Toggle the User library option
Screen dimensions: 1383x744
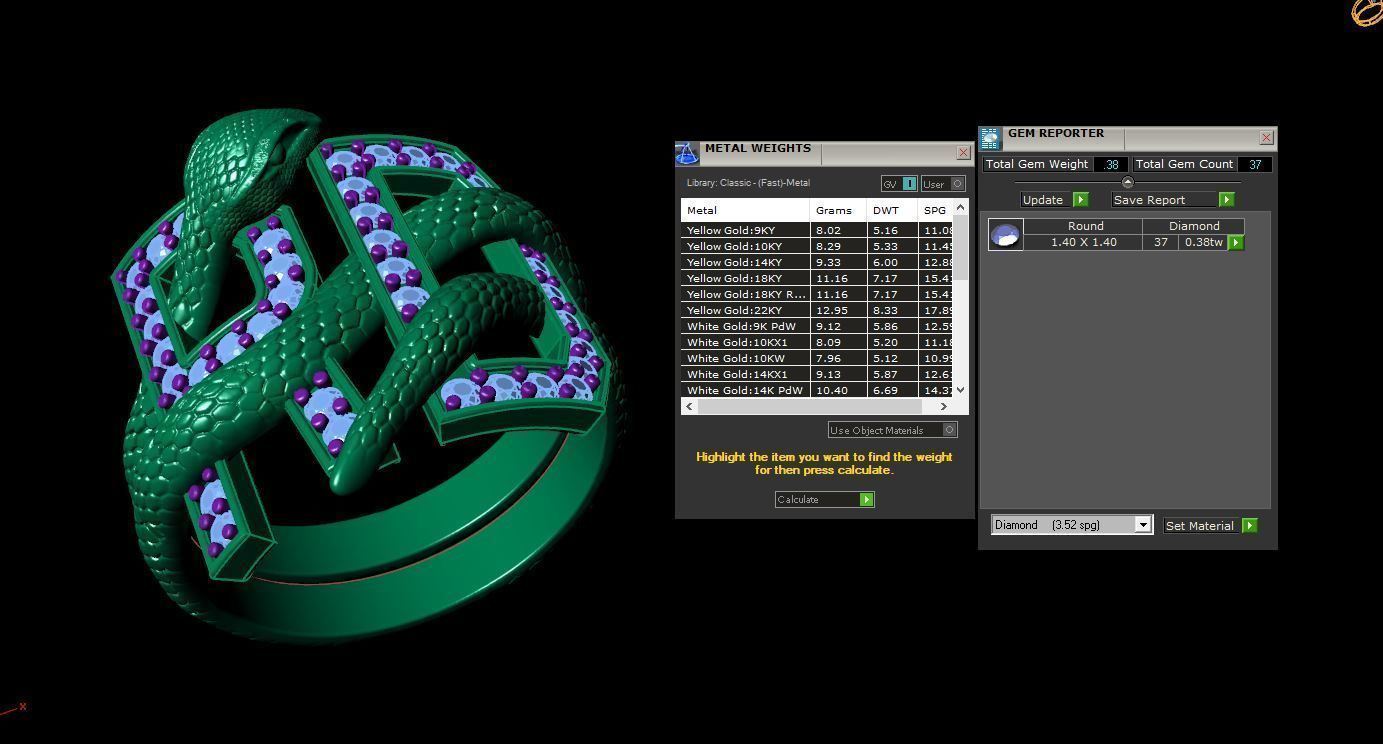[x=942, y=184]
